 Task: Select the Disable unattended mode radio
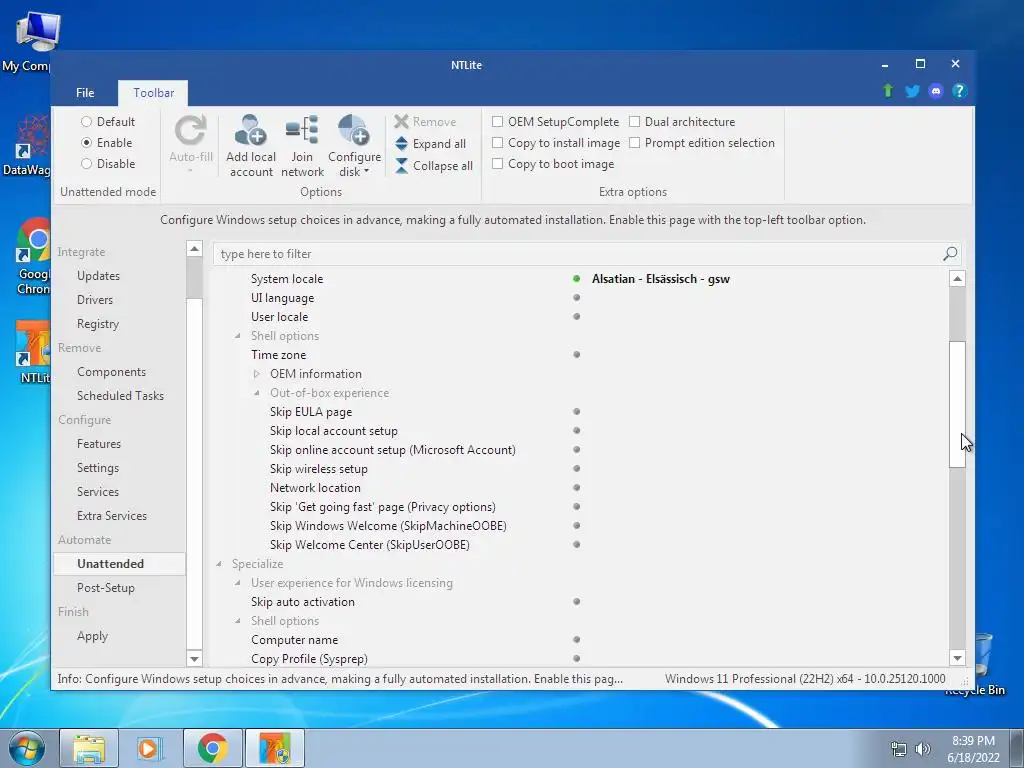86,163
